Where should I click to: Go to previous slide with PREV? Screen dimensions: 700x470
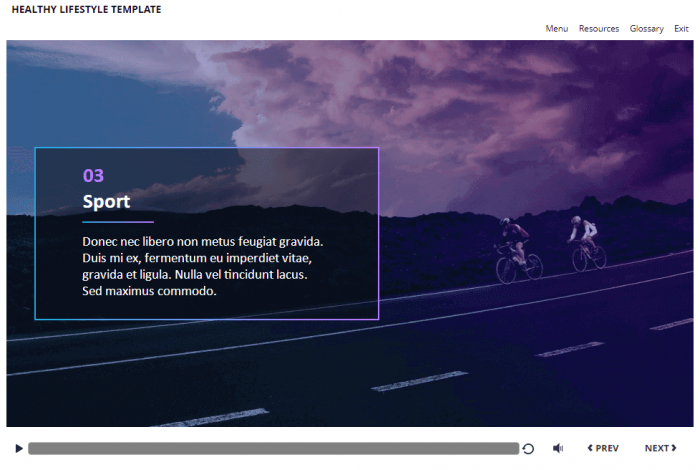click(x=602, y=449)
